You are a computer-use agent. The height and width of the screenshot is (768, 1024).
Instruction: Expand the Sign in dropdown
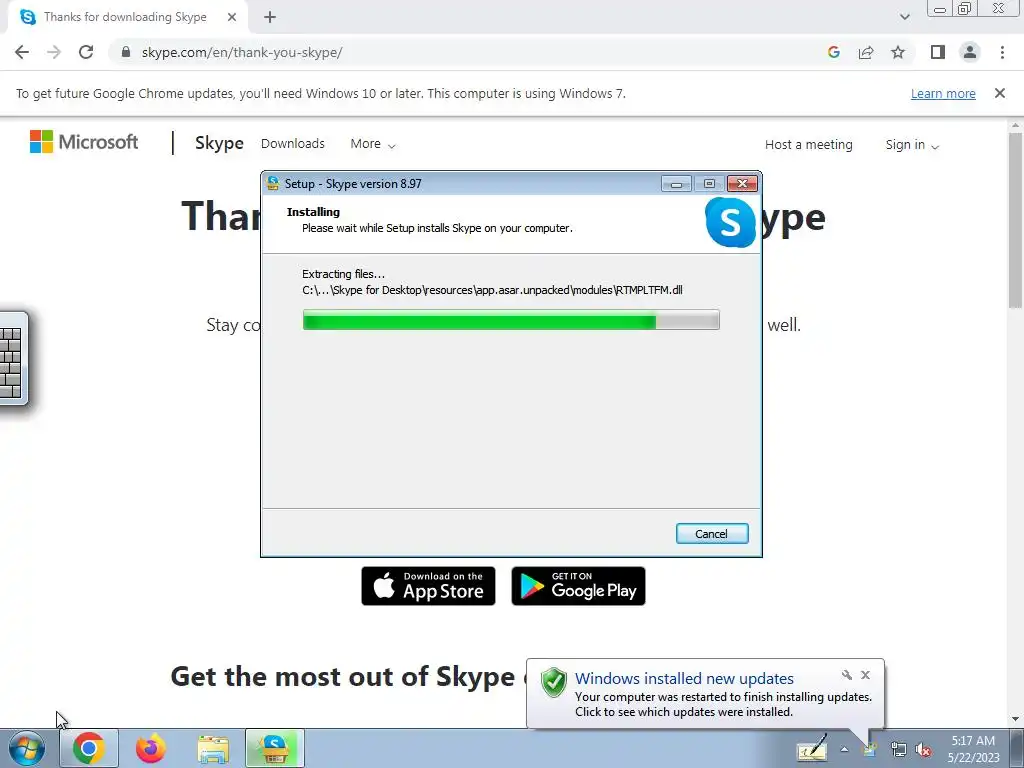click(912, 144)
